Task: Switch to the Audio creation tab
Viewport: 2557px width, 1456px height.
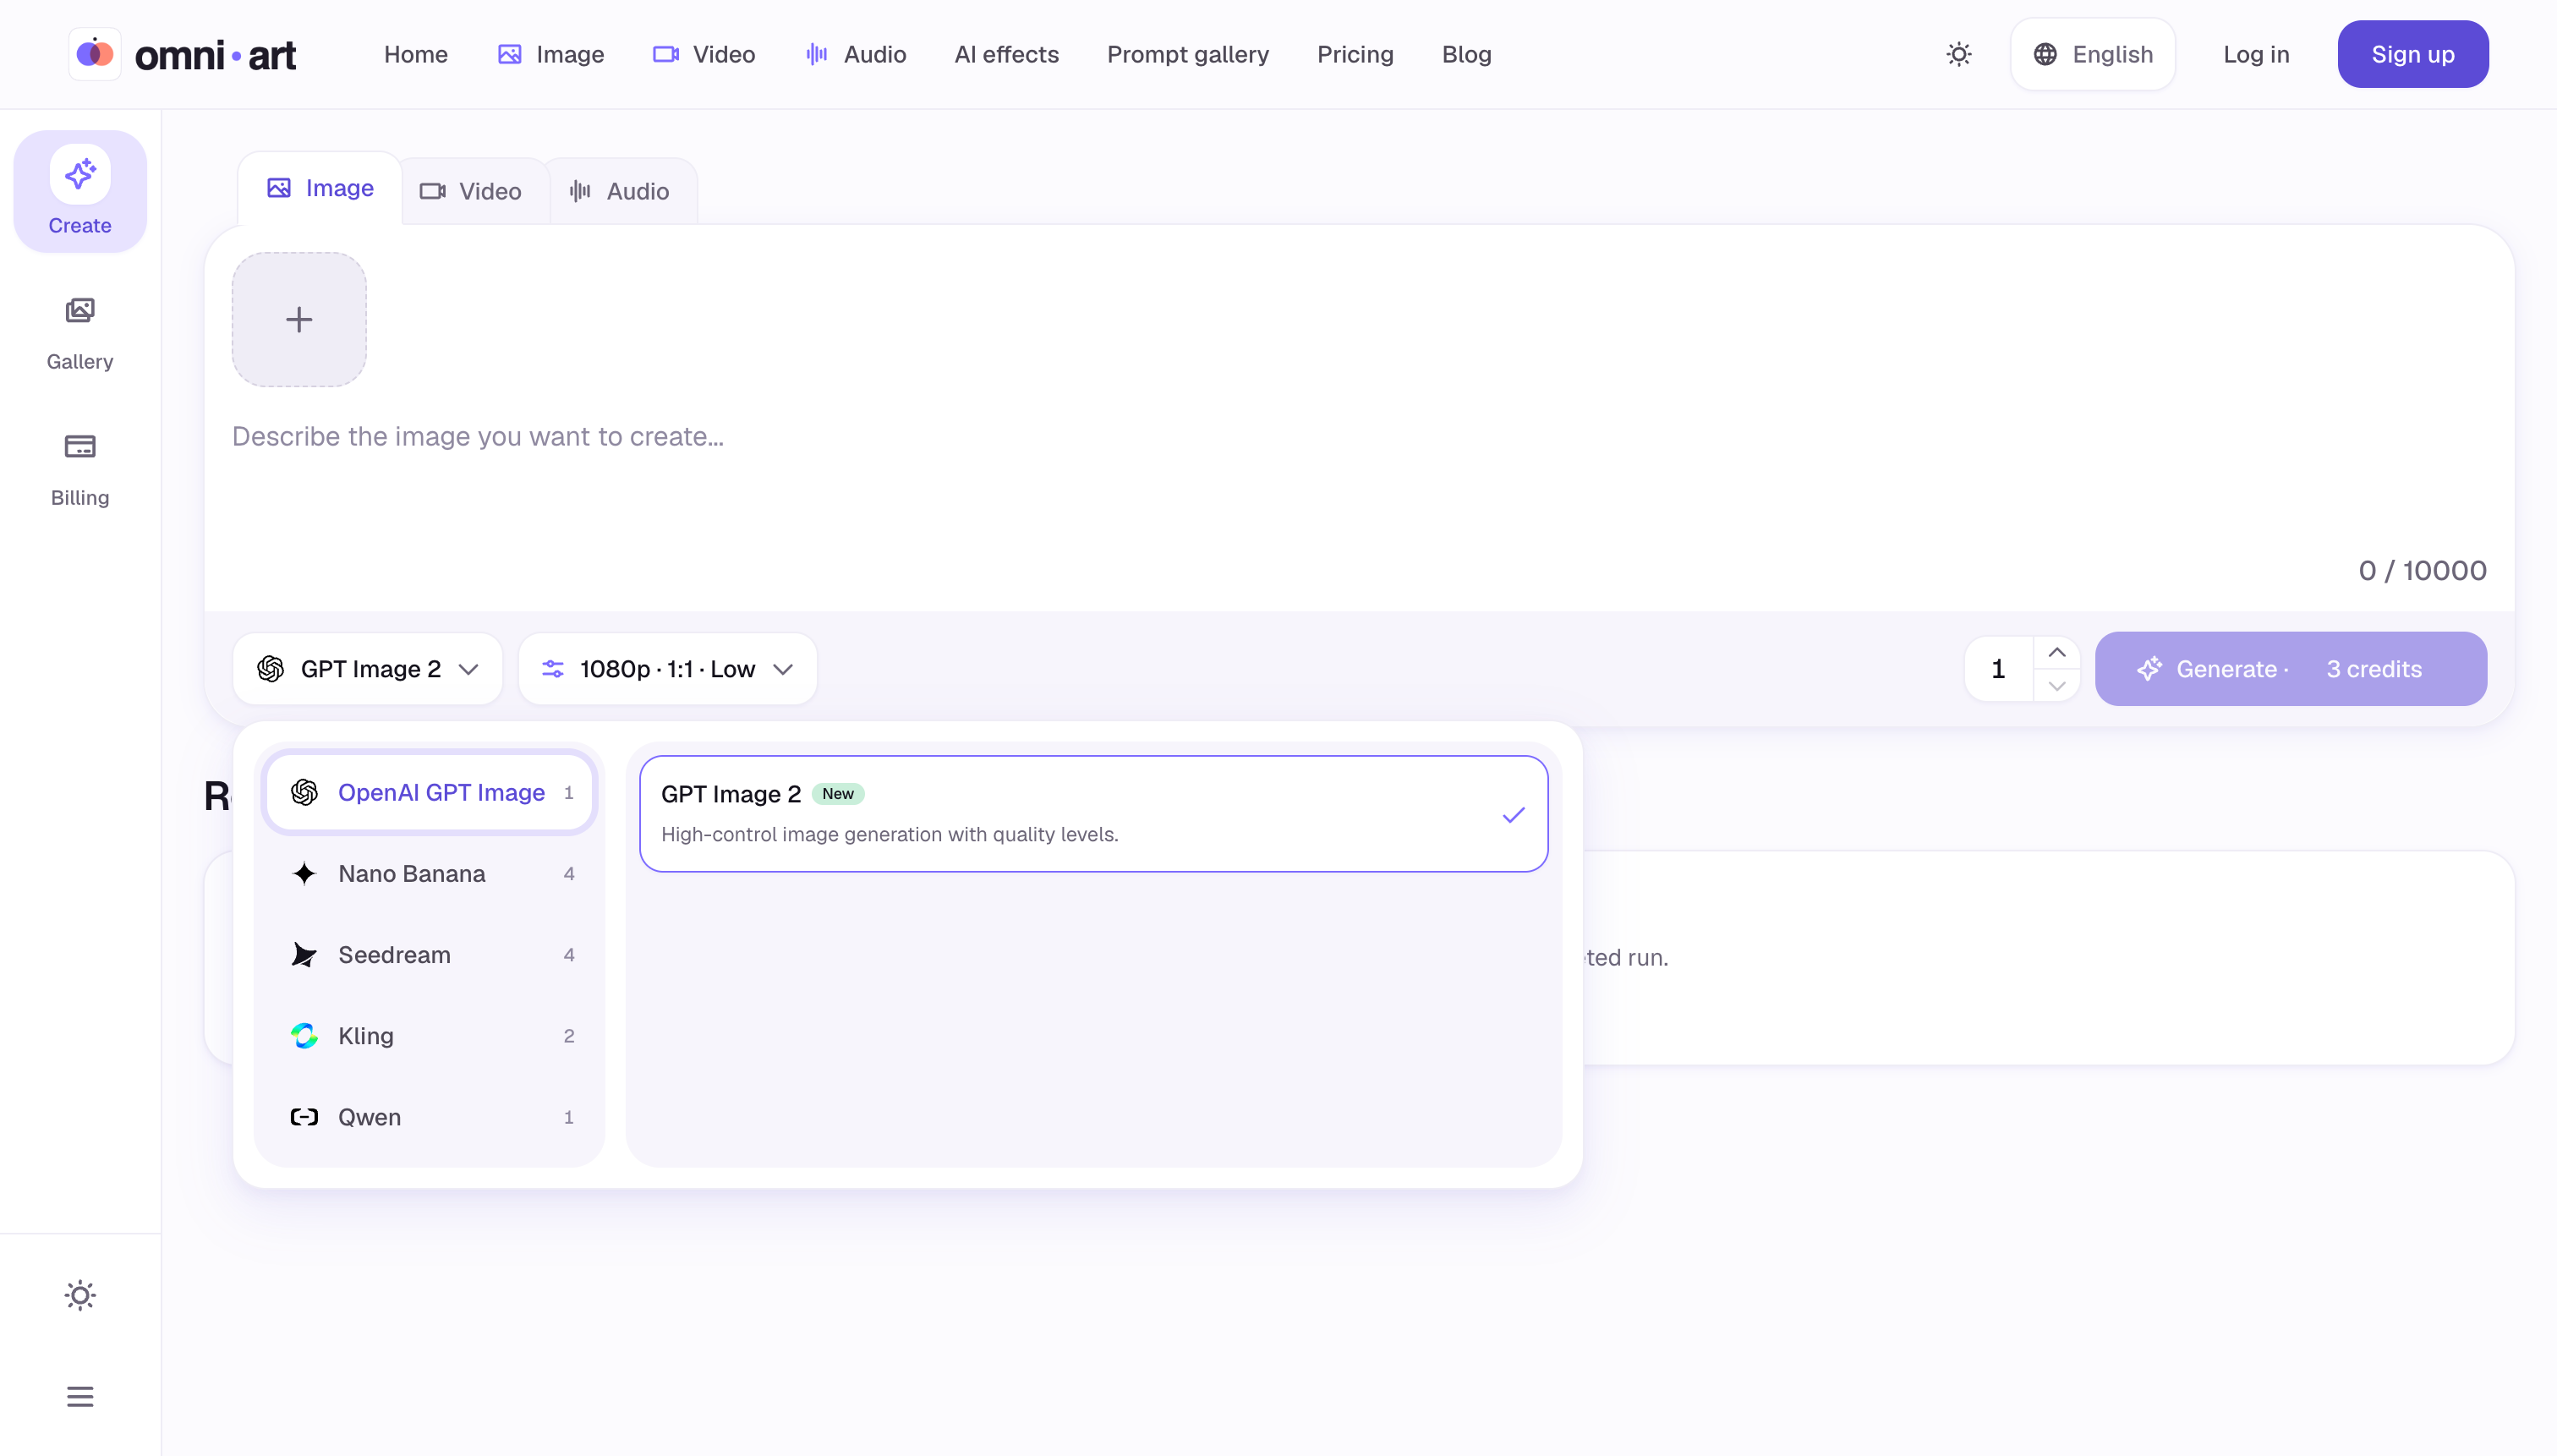Action: click(x=619, y=191)
